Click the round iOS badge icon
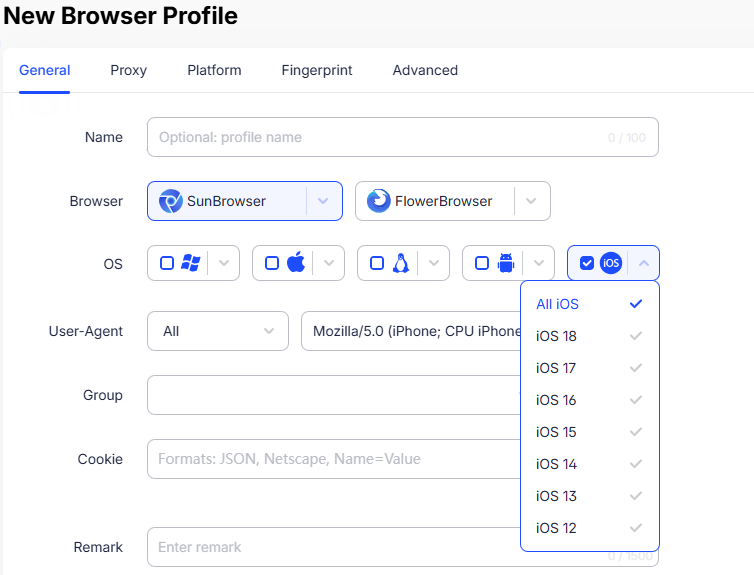The image size is (754, 575). tap(611, 263)
